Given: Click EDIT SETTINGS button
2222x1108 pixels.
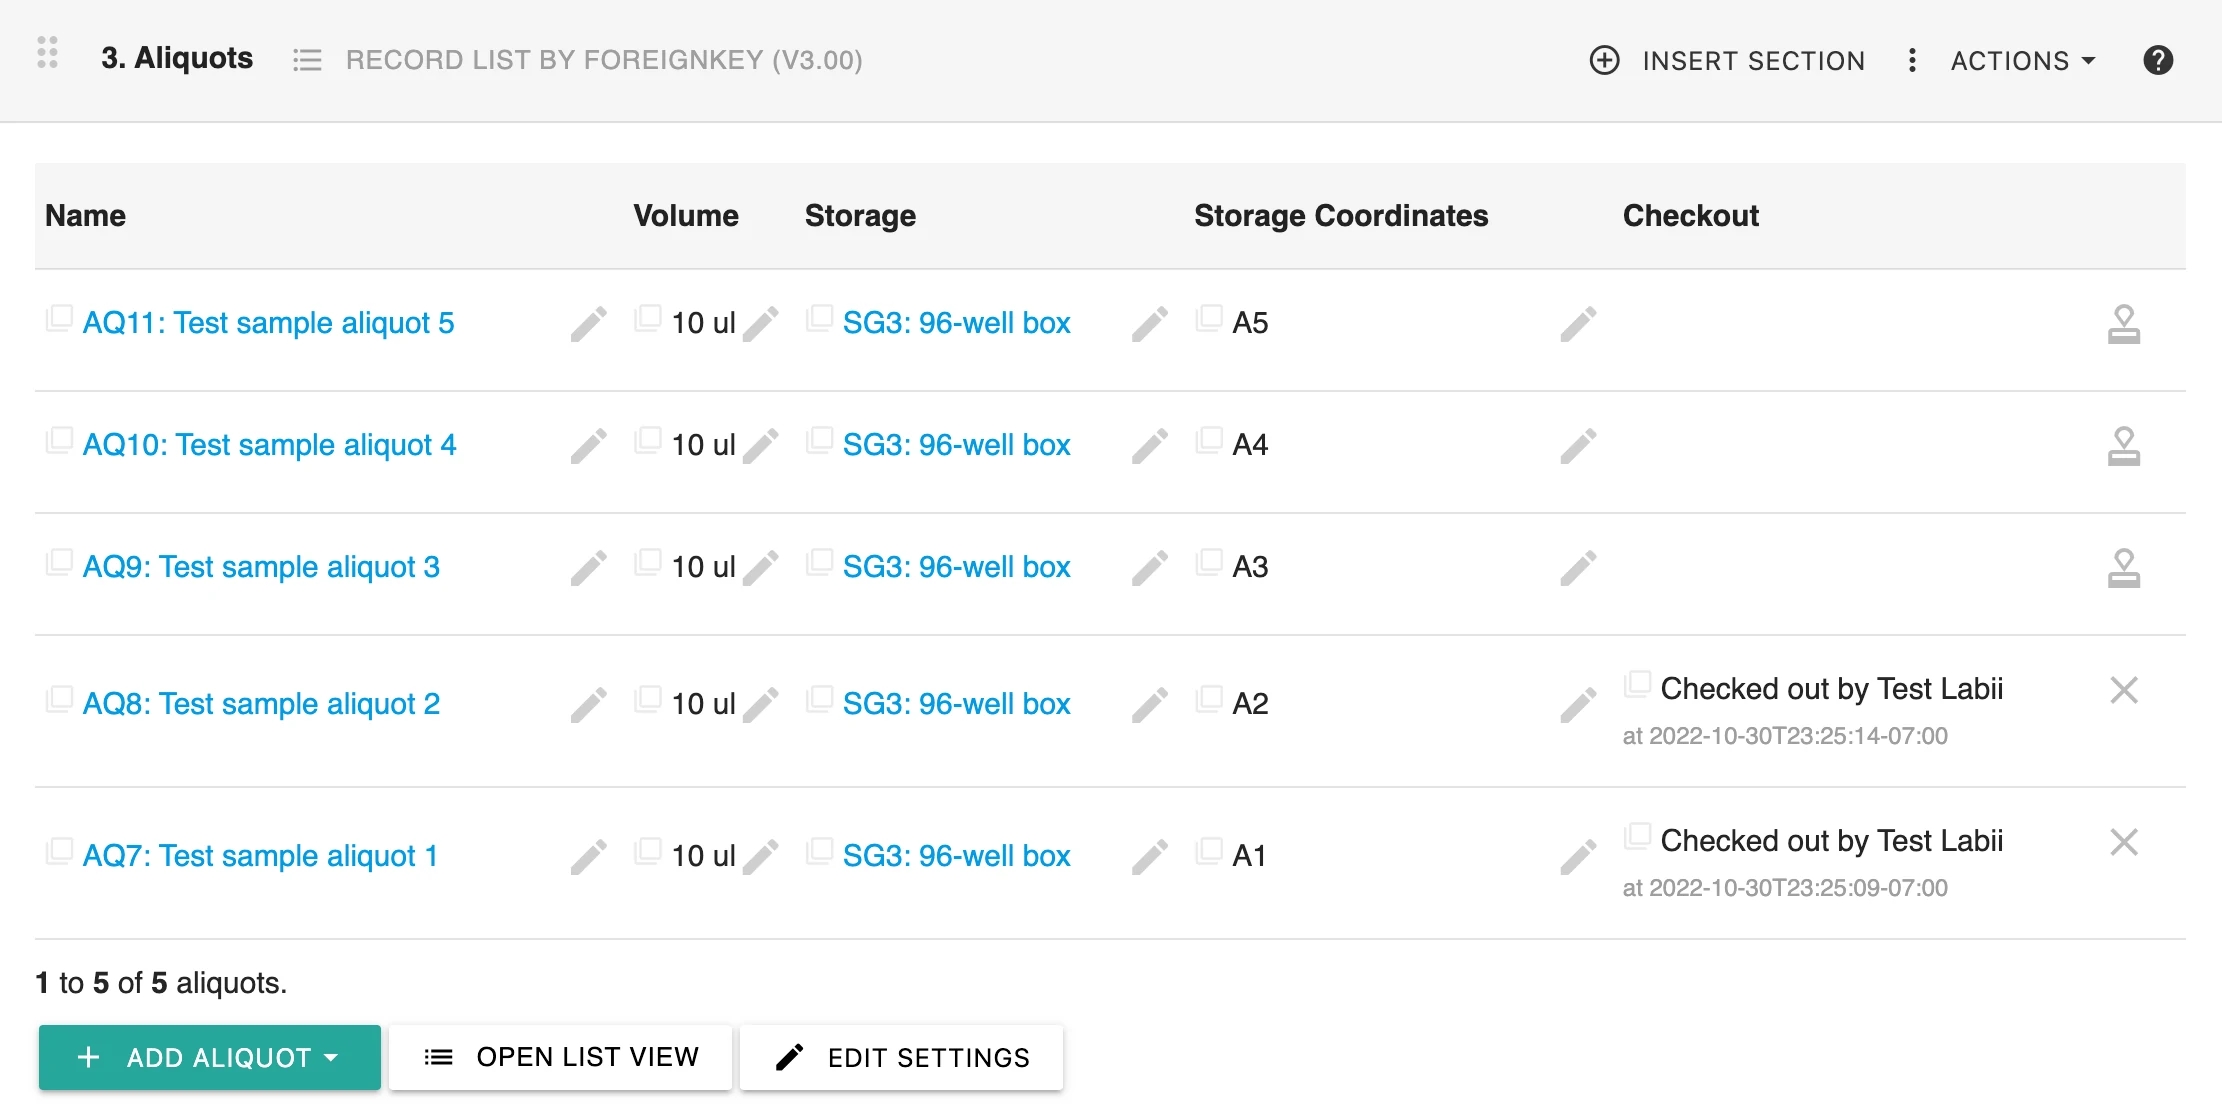Looking at the screenshot, I should click(901, 1057).
